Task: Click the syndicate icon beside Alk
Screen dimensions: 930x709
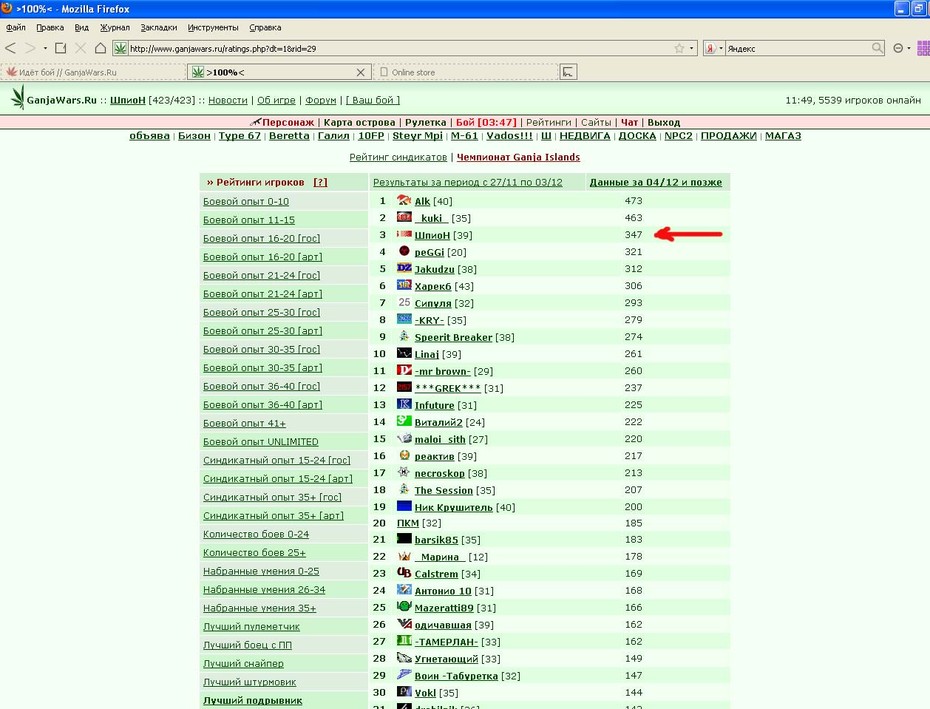Action: coord(404,201)
